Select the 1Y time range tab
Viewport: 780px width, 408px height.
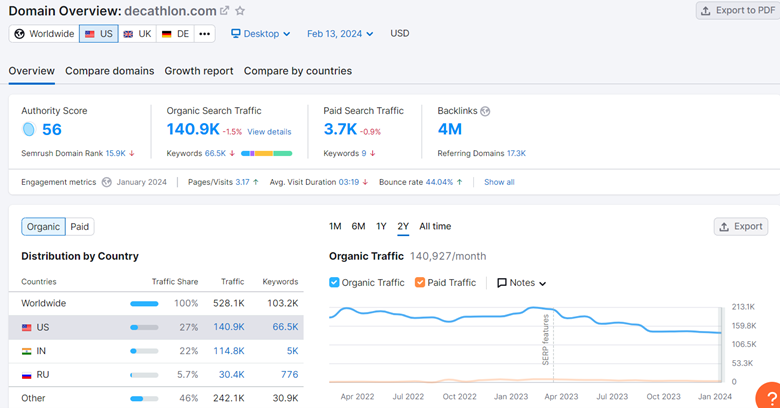pos(381,226)
